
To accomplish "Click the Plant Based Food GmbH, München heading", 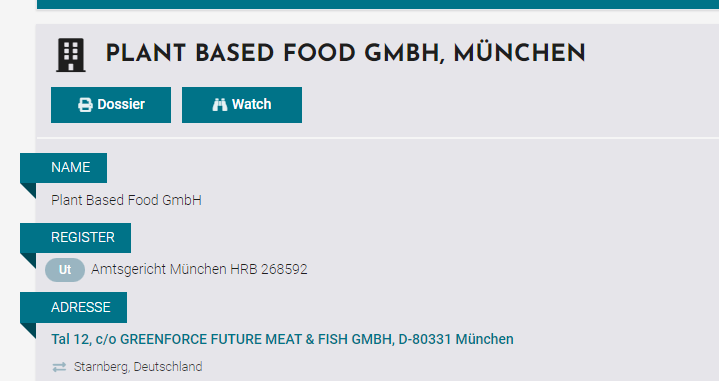I will click(x=345, y=54).
